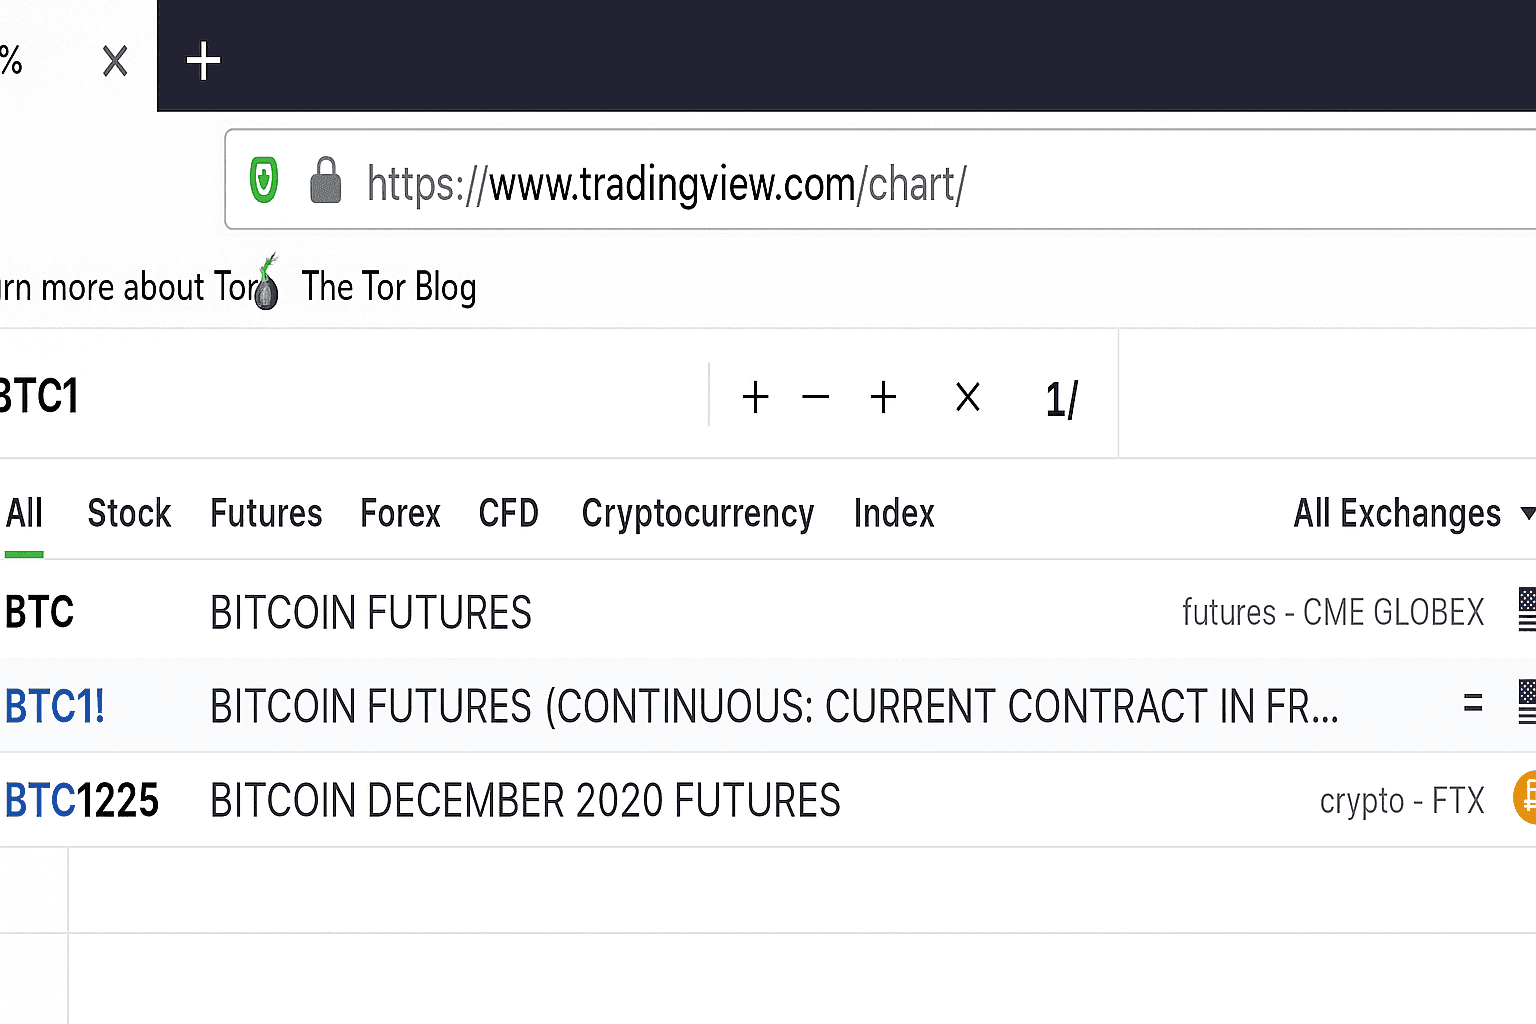Expand the All Exchanges dropdown
Screen dimensions: 1536x1024
pyautogui.click(x=1411, y=513)
